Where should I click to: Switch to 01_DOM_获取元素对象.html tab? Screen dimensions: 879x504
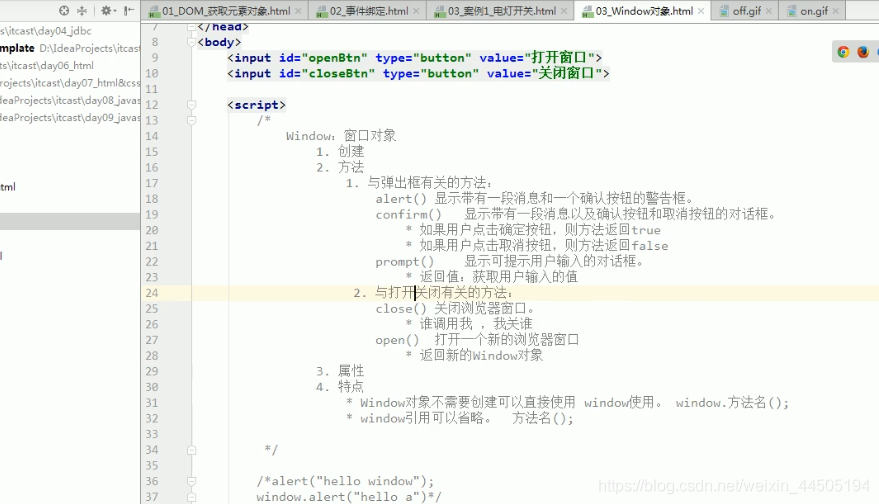coord(225,11)
